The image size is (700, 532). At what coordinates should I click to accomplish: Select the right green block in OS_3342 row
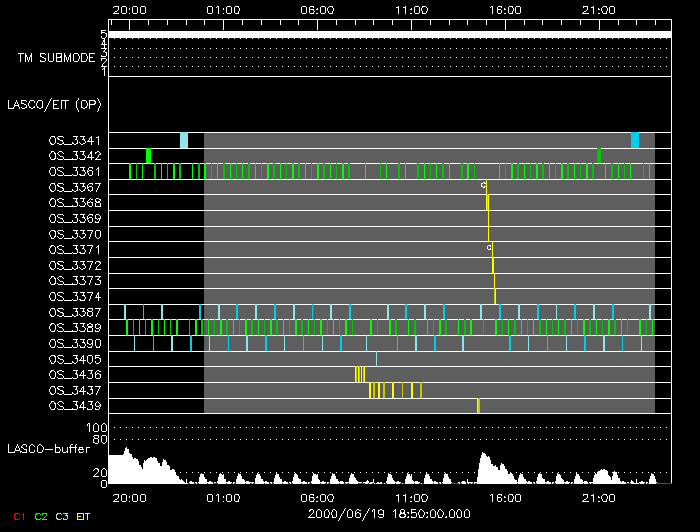[x=599, y=155]
